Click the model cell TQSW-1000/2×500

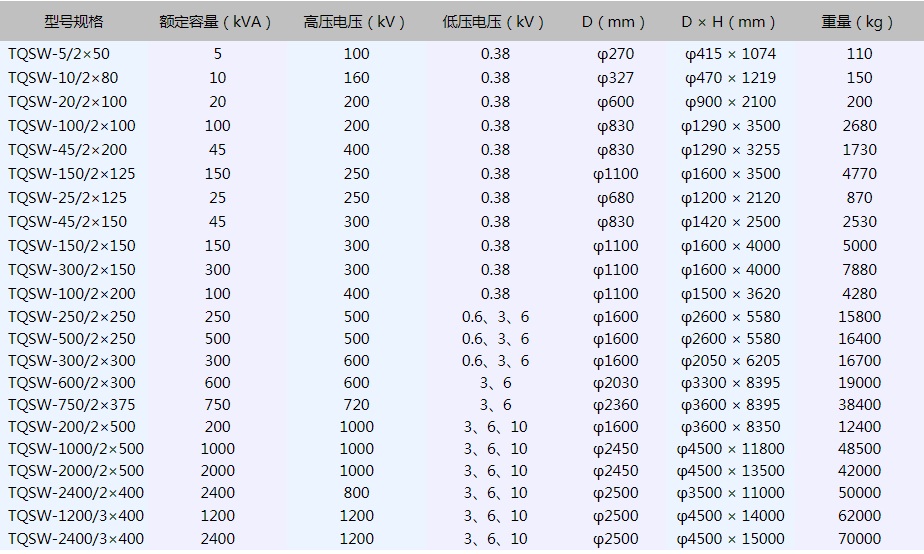(x=75, y=449)
